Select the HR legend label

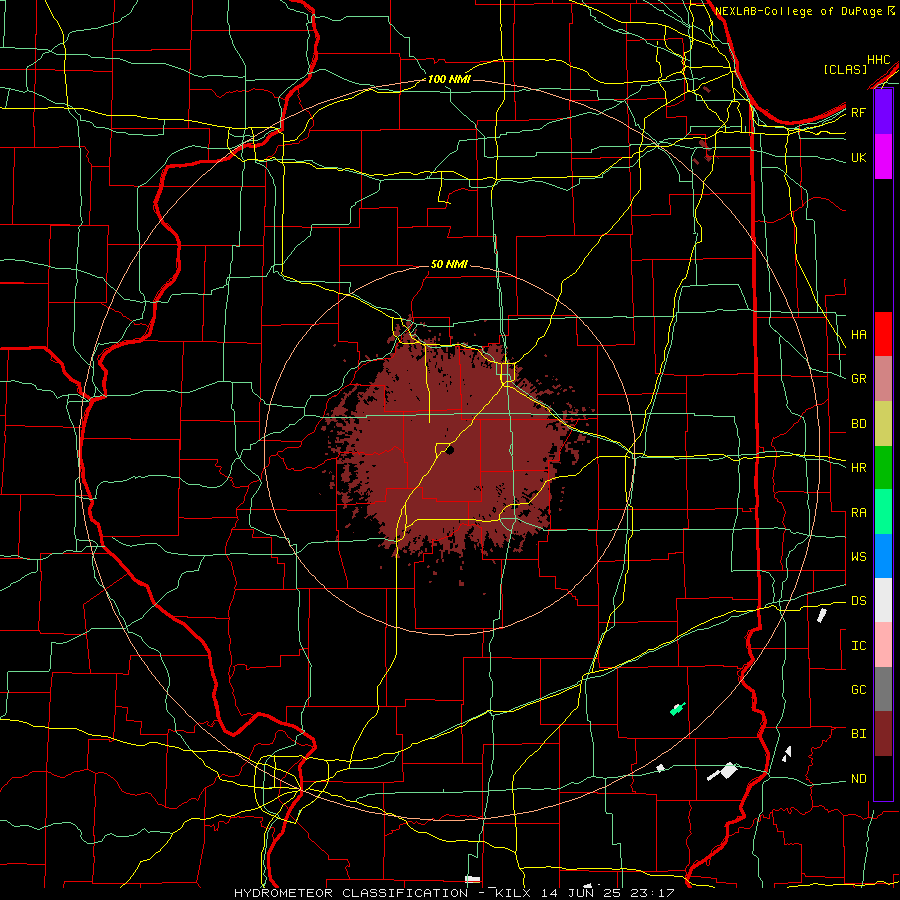pos(858,468)
